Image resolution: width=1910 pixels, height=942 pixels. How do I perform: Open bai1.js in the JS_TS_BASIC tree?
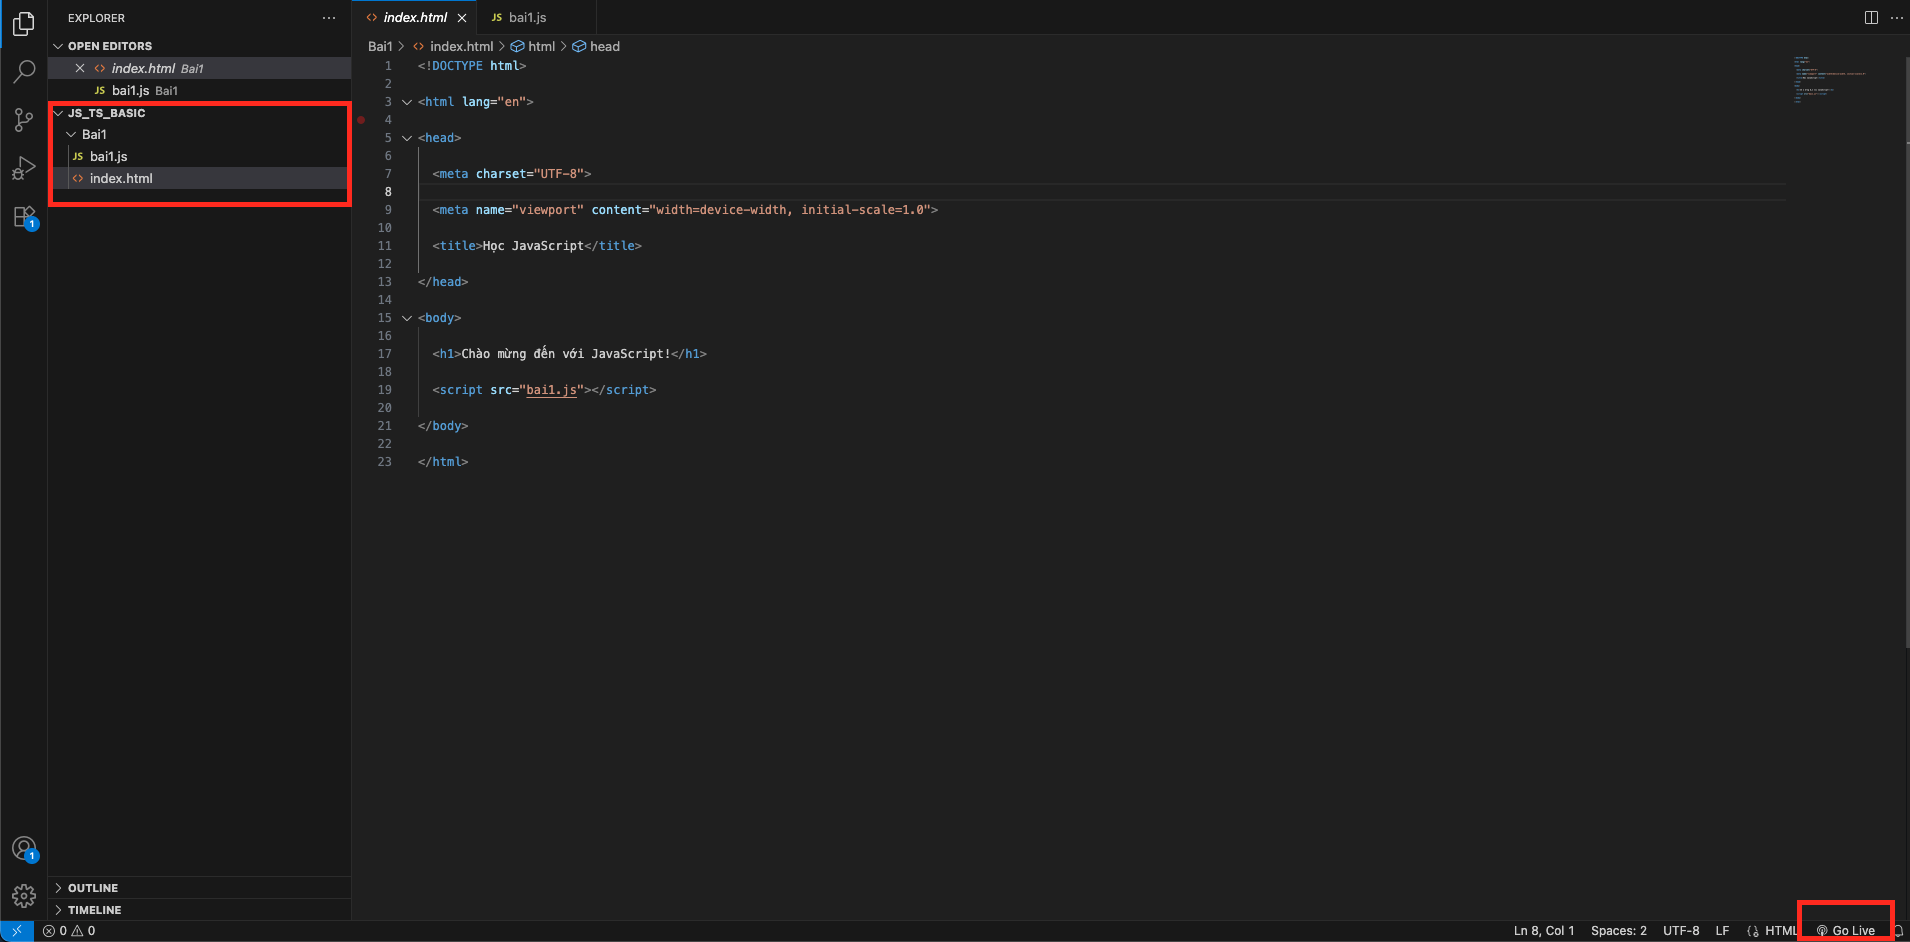[x=108, y=156]
